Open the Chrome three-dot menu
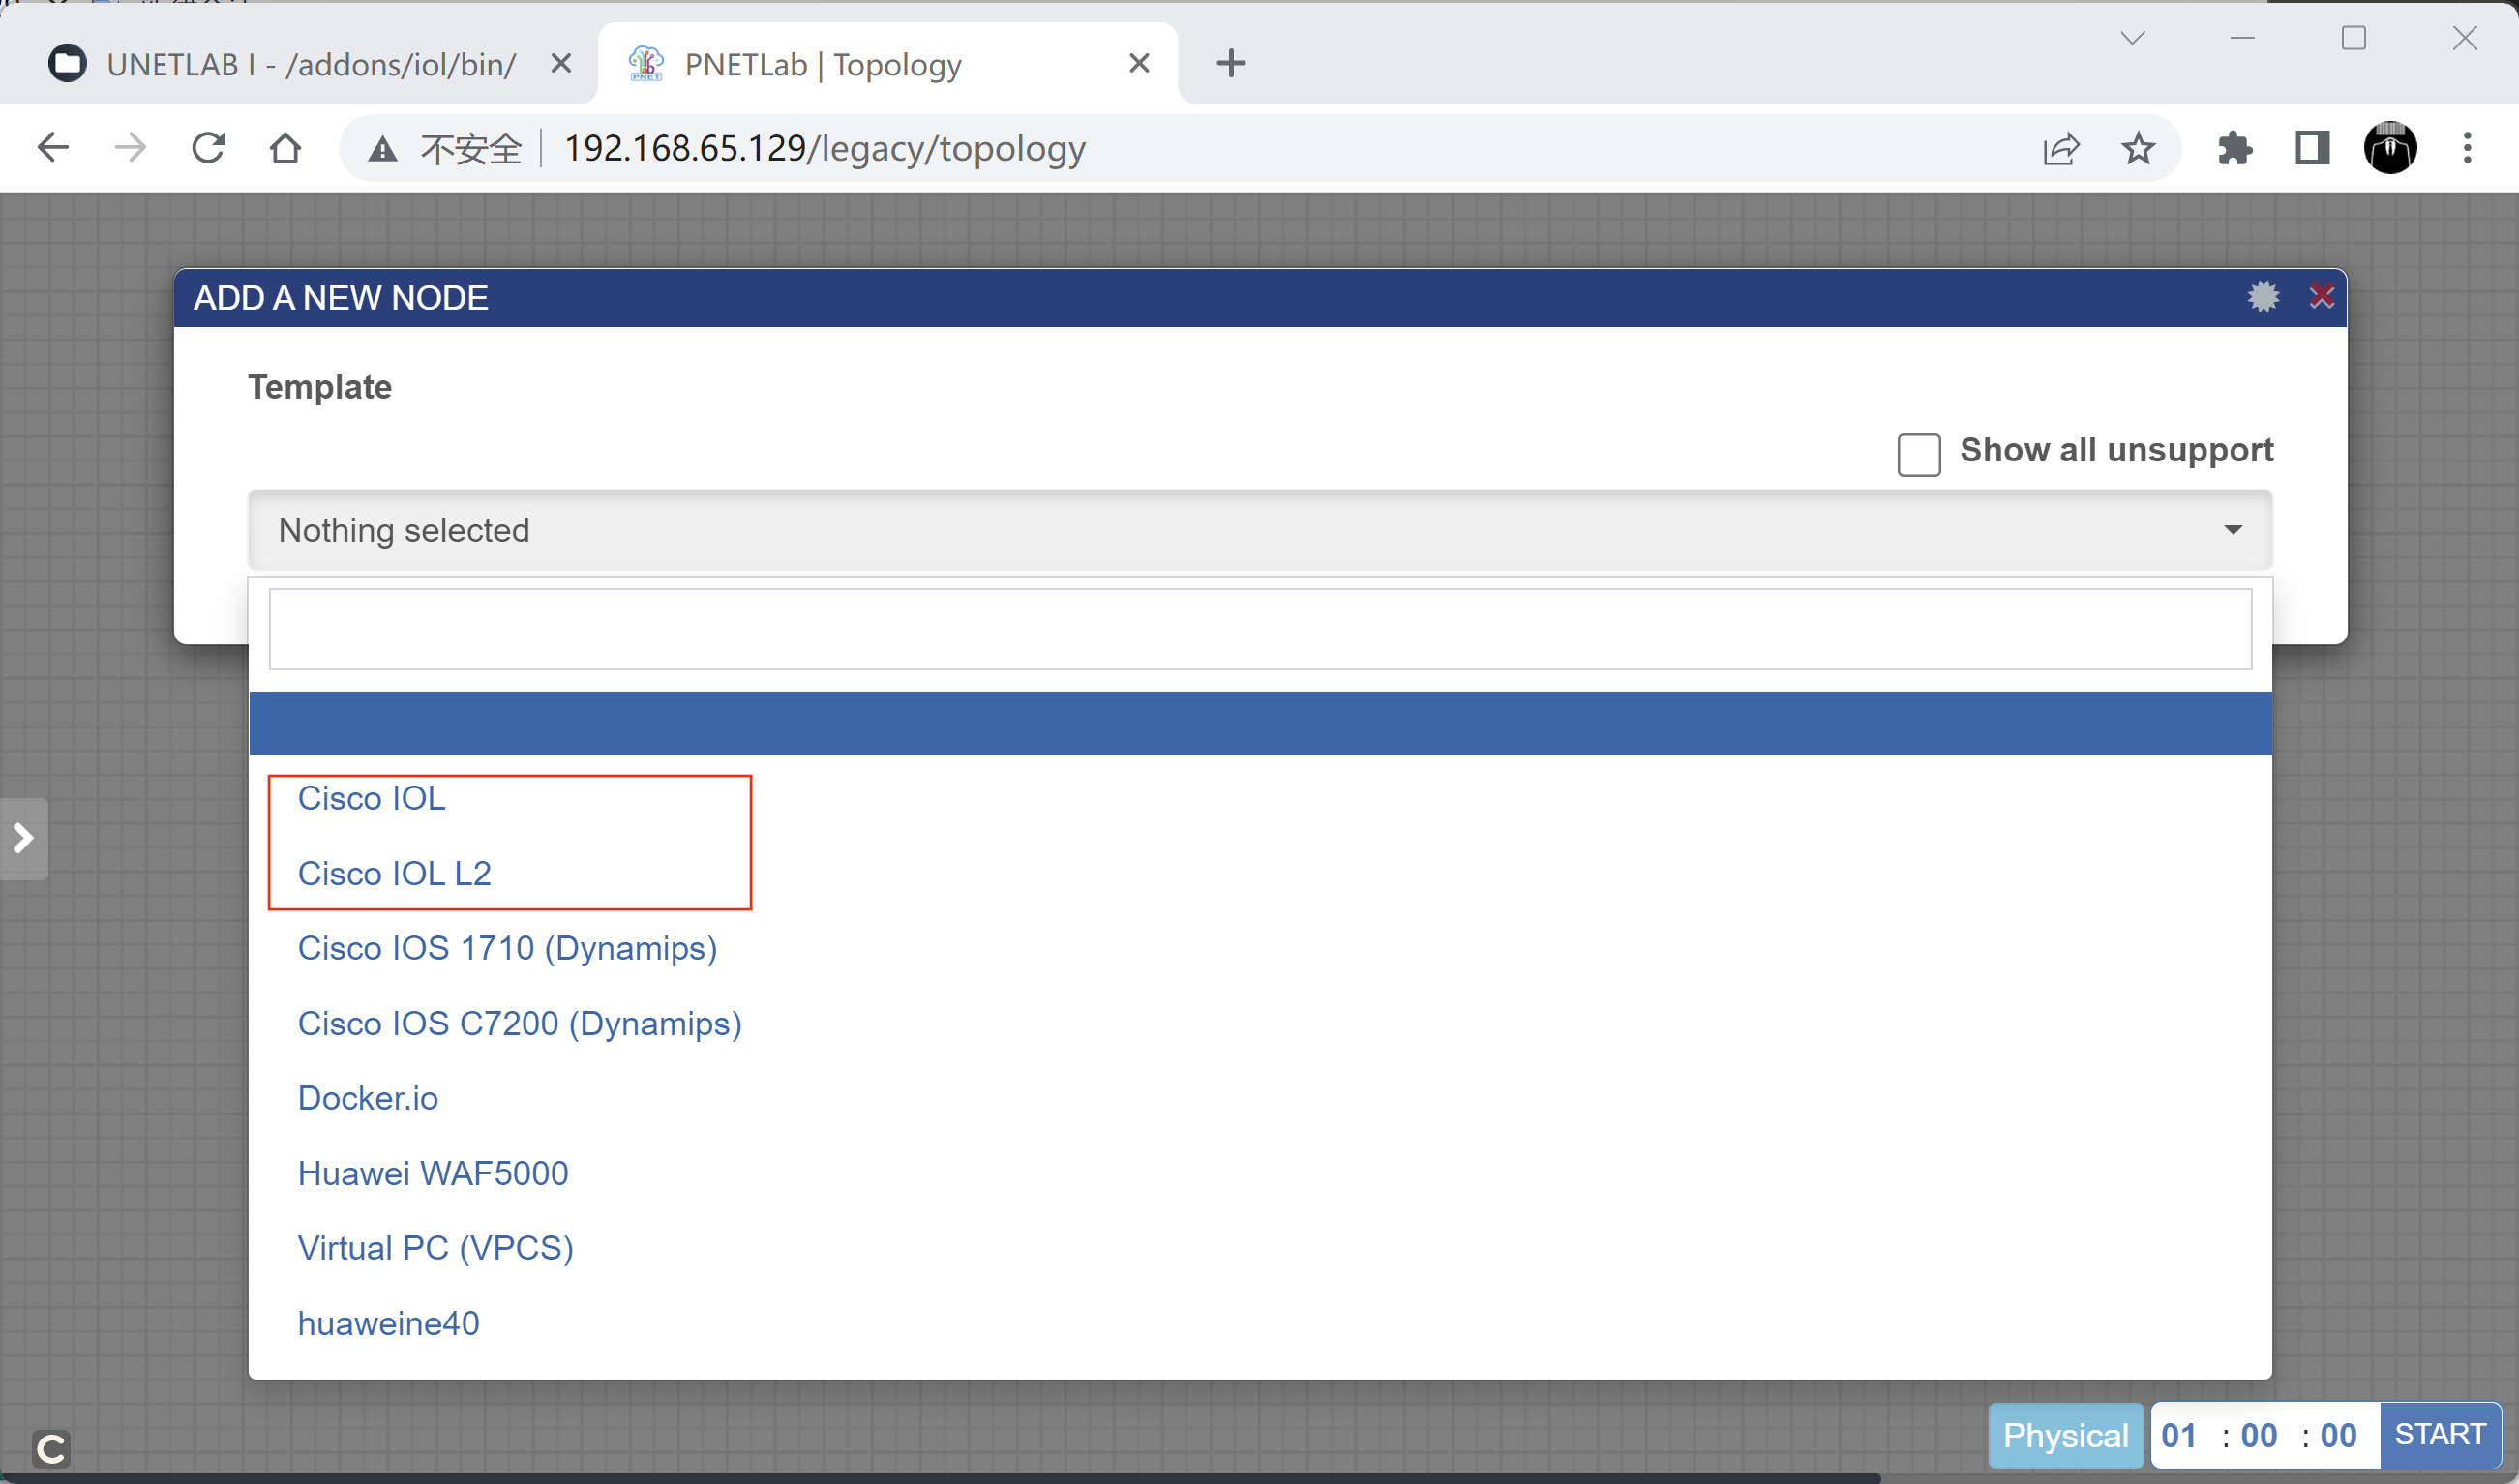This screenshot has height=1484, width=2519. (x=2467, y=148)
